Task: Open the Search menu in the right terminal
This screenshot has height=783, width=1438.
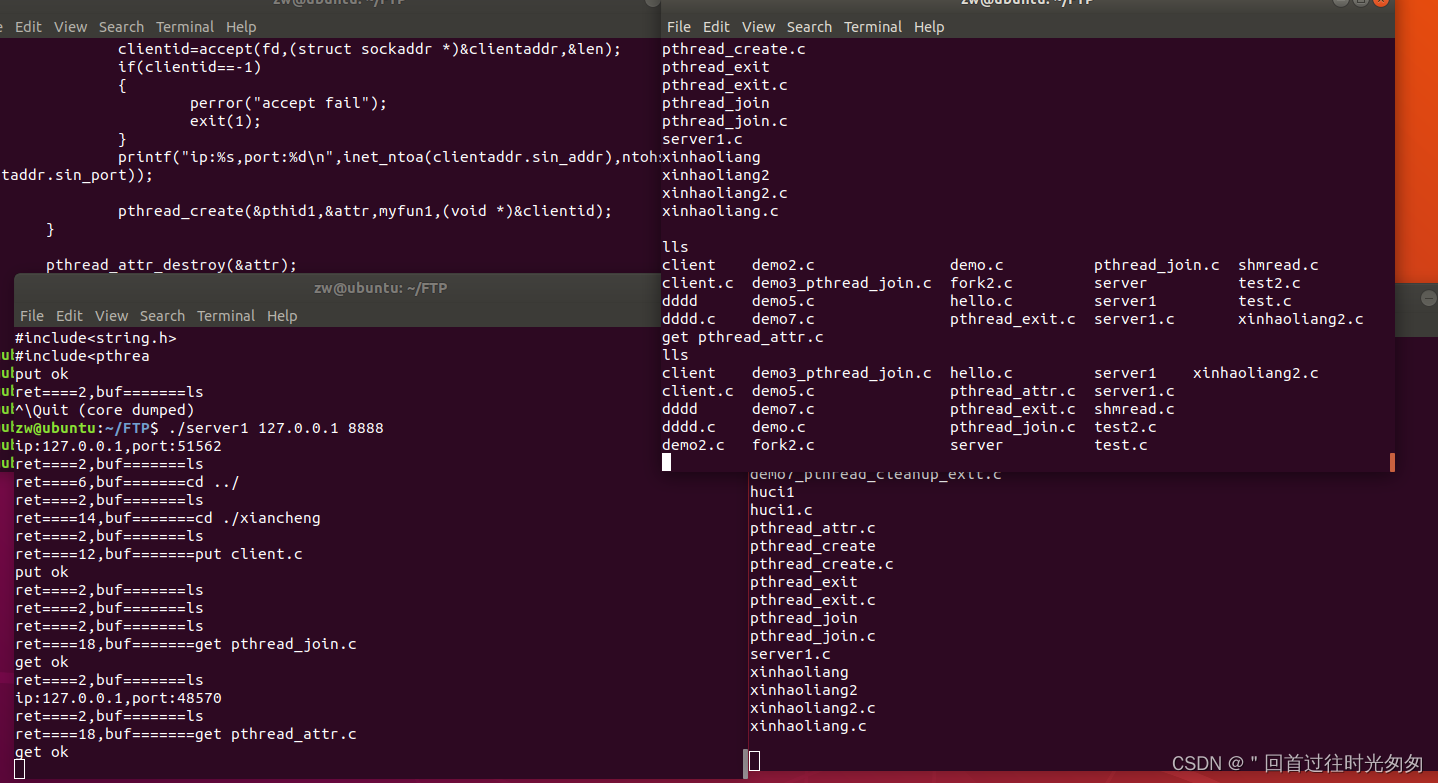Action: (x=809, y=26)
